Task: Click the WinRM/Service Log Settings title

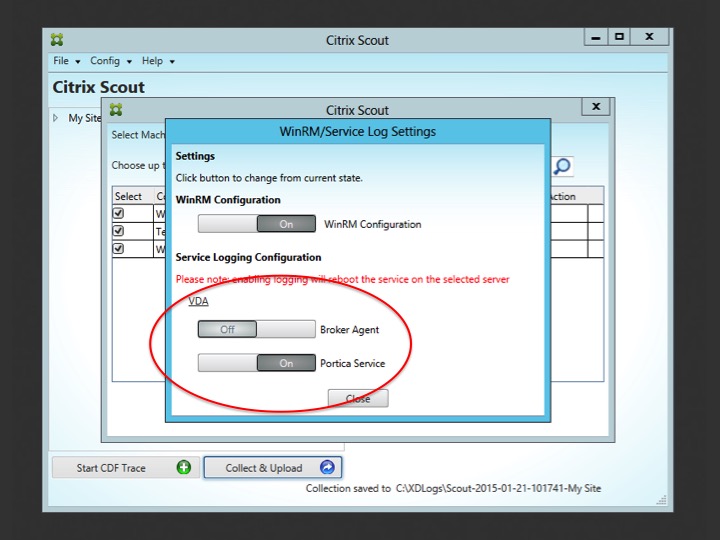Action: [x=358, y=131]
